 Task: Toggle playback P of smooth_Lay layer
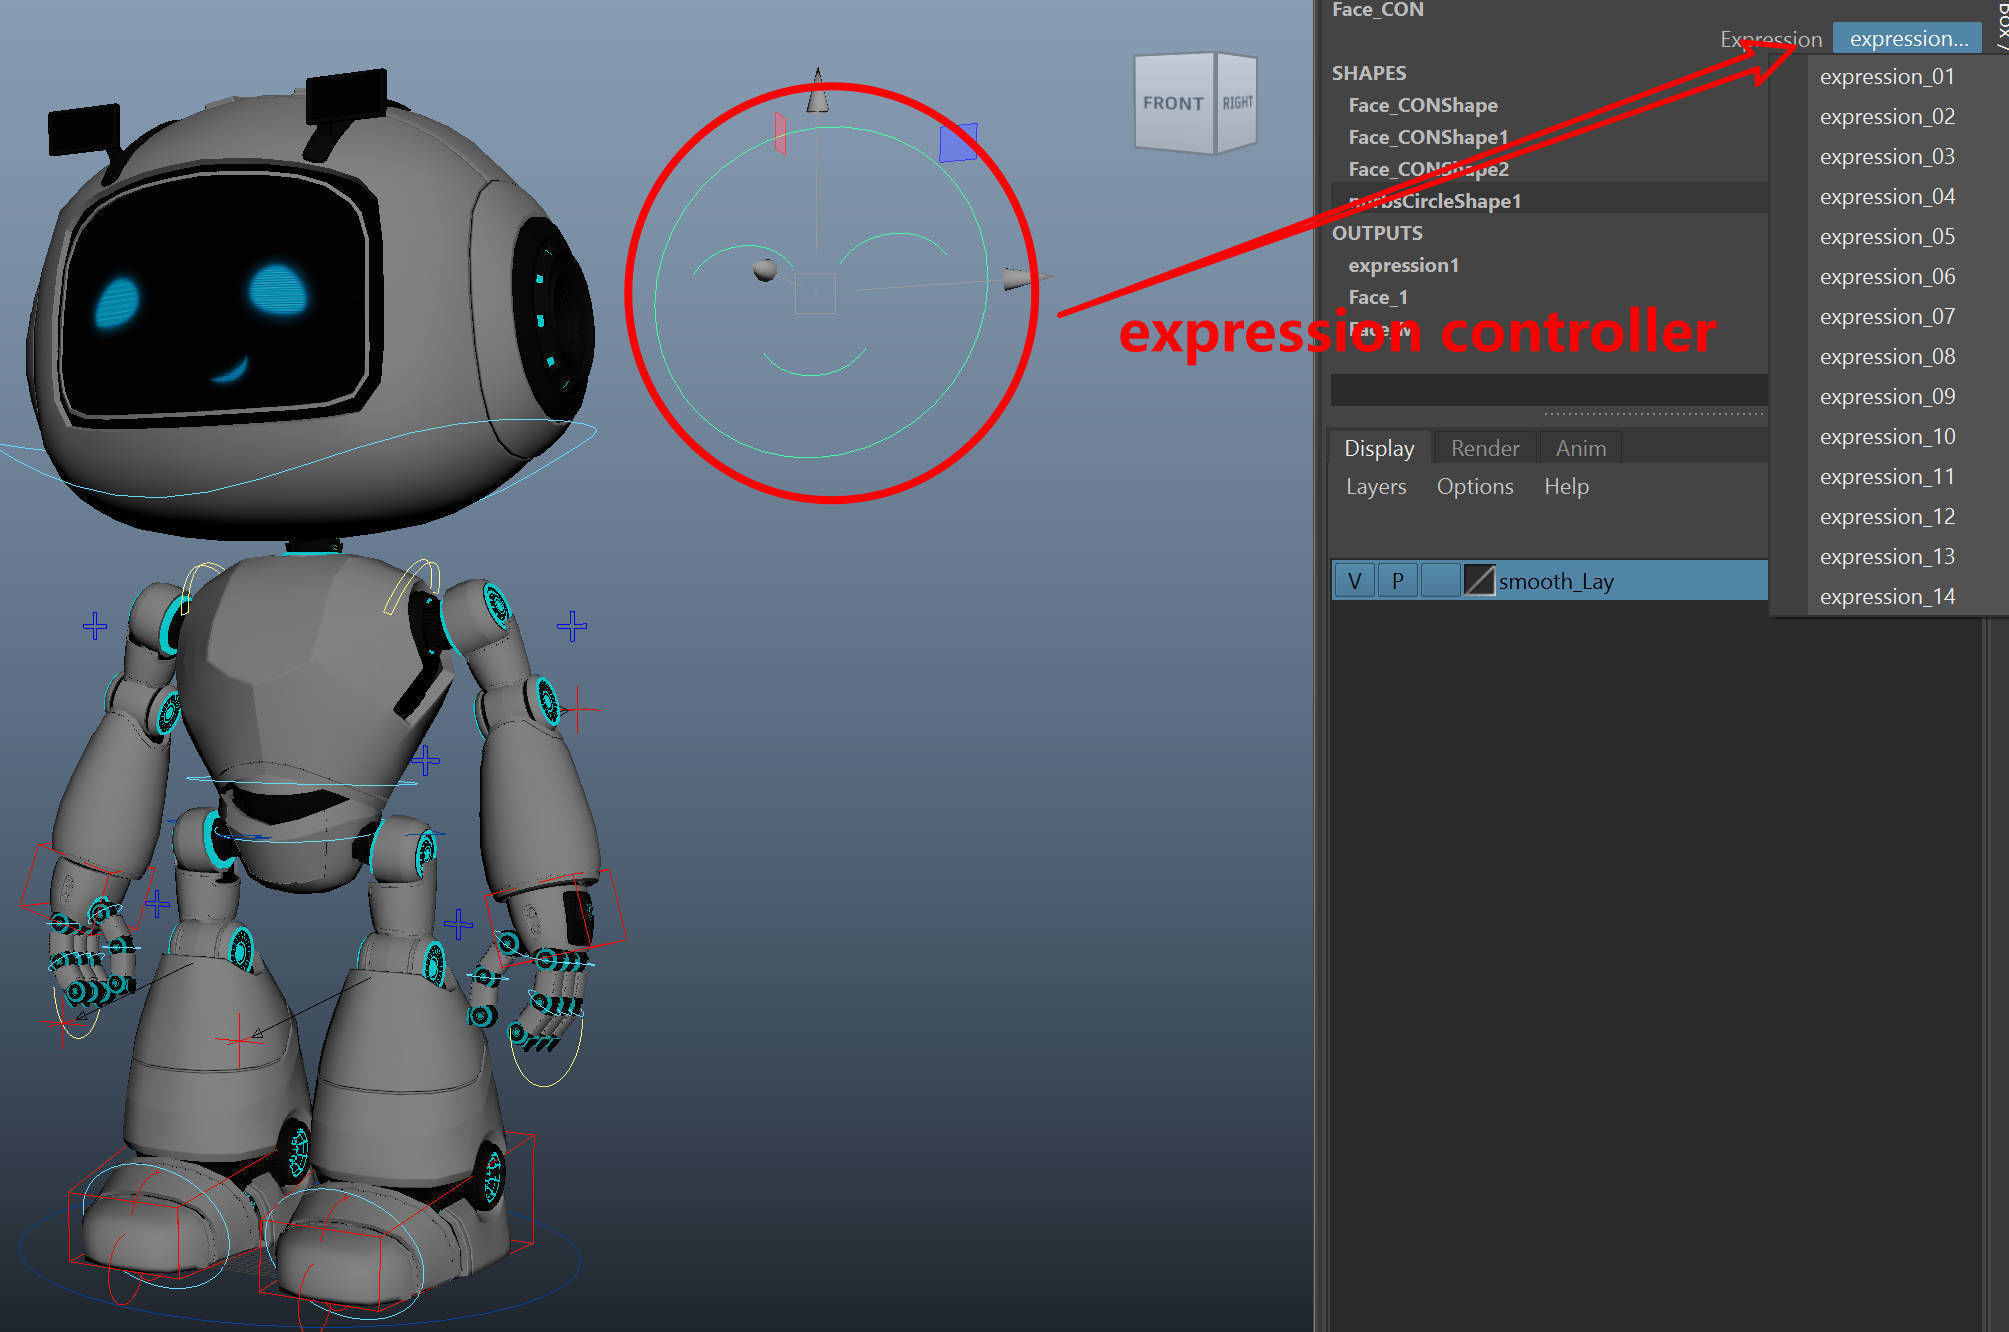[1397, 581]
